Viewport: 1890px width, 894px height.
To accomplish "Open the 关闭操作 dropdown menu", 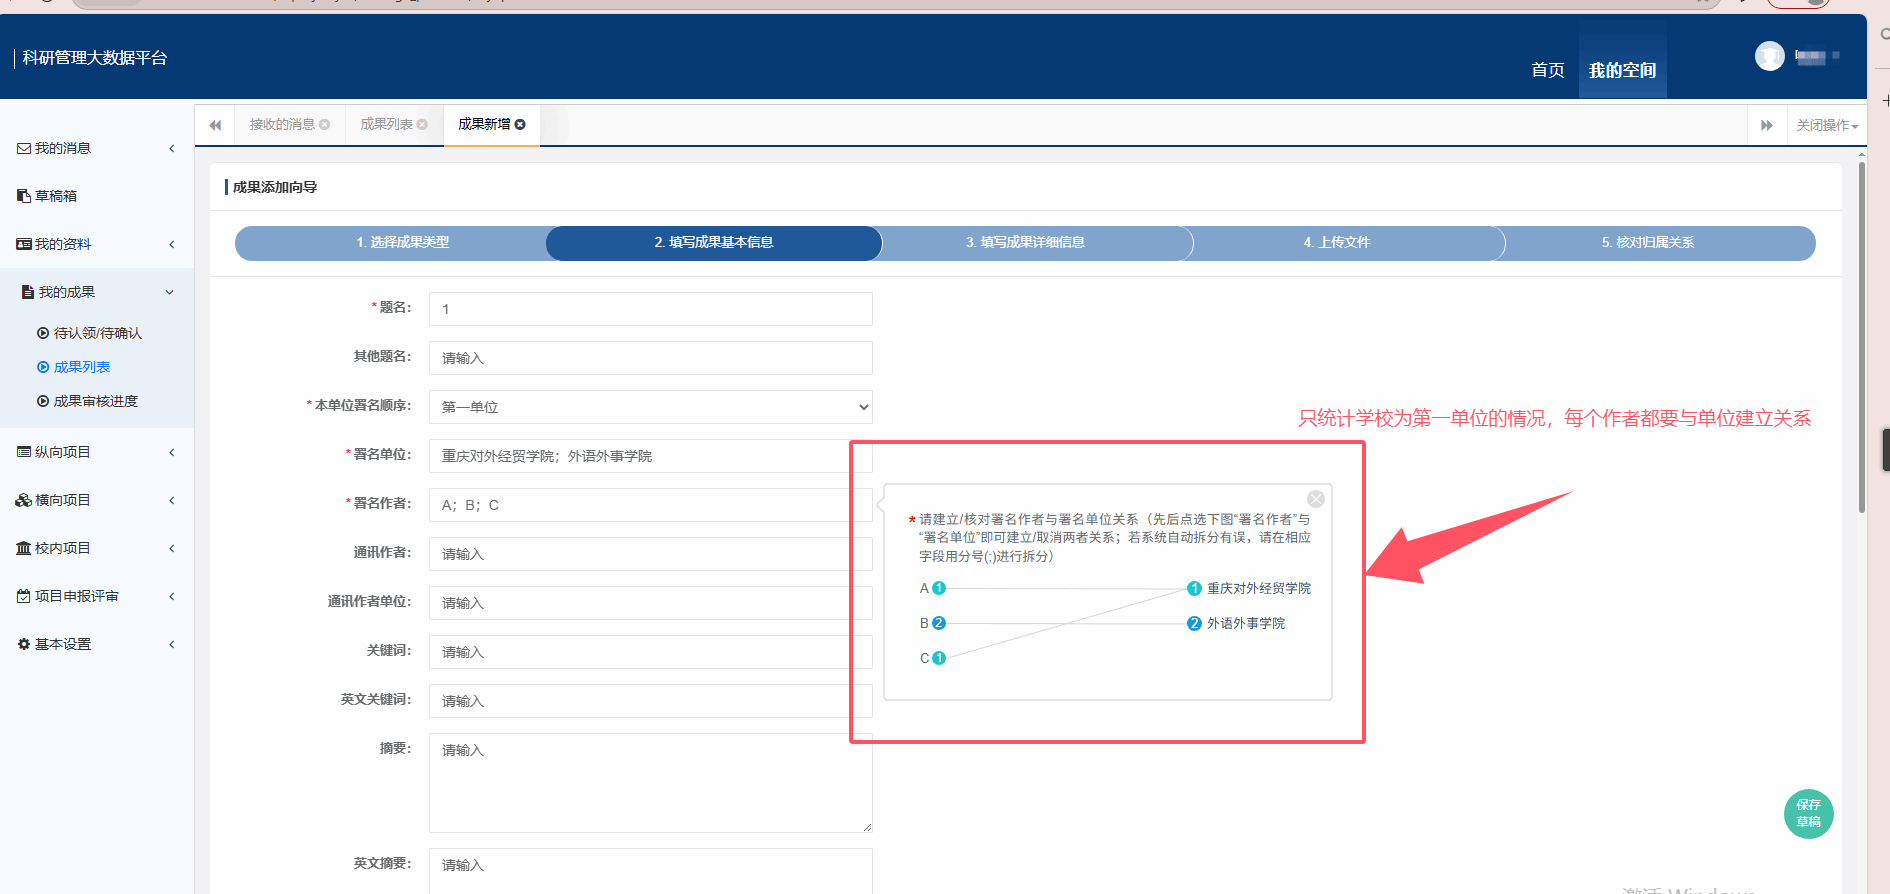I will pyautogui.click(x=1826, y=125).
